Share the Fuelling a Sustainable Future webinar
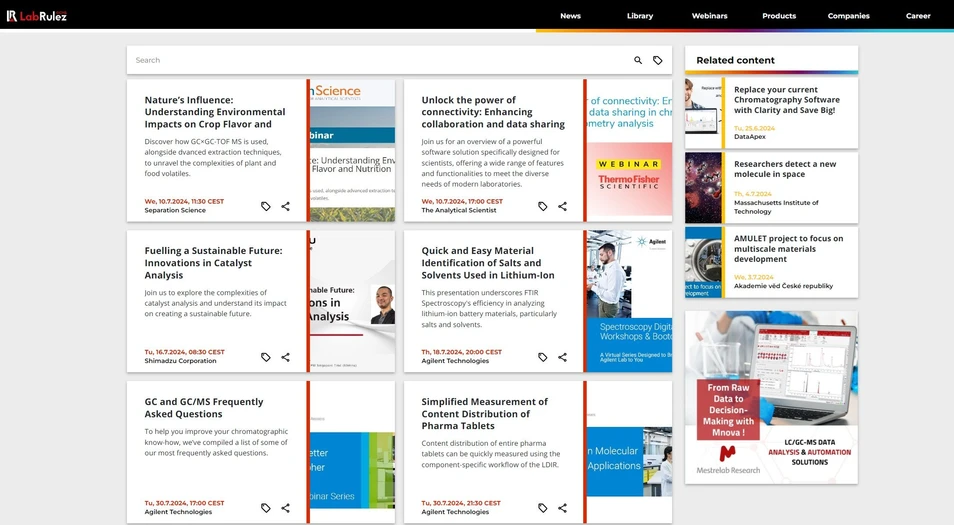 pos(285,357)
